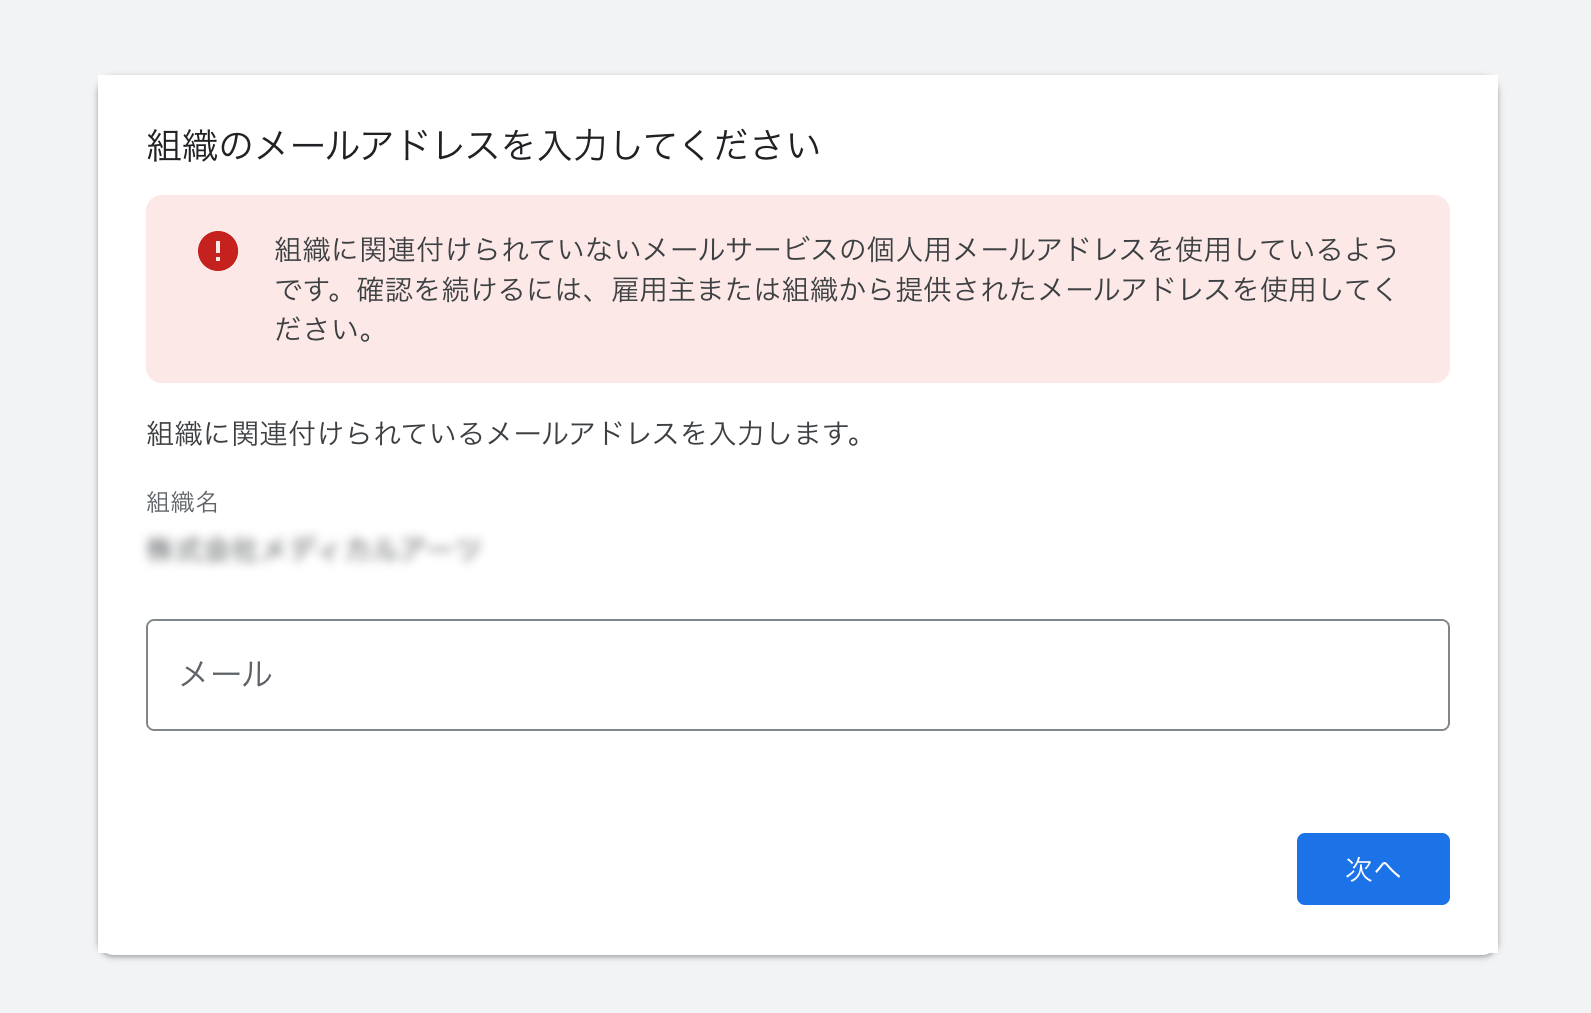Viewport: 1591px width, 1013px height.
Task: Click the gray page background above the card
Action: click(795, 36)
